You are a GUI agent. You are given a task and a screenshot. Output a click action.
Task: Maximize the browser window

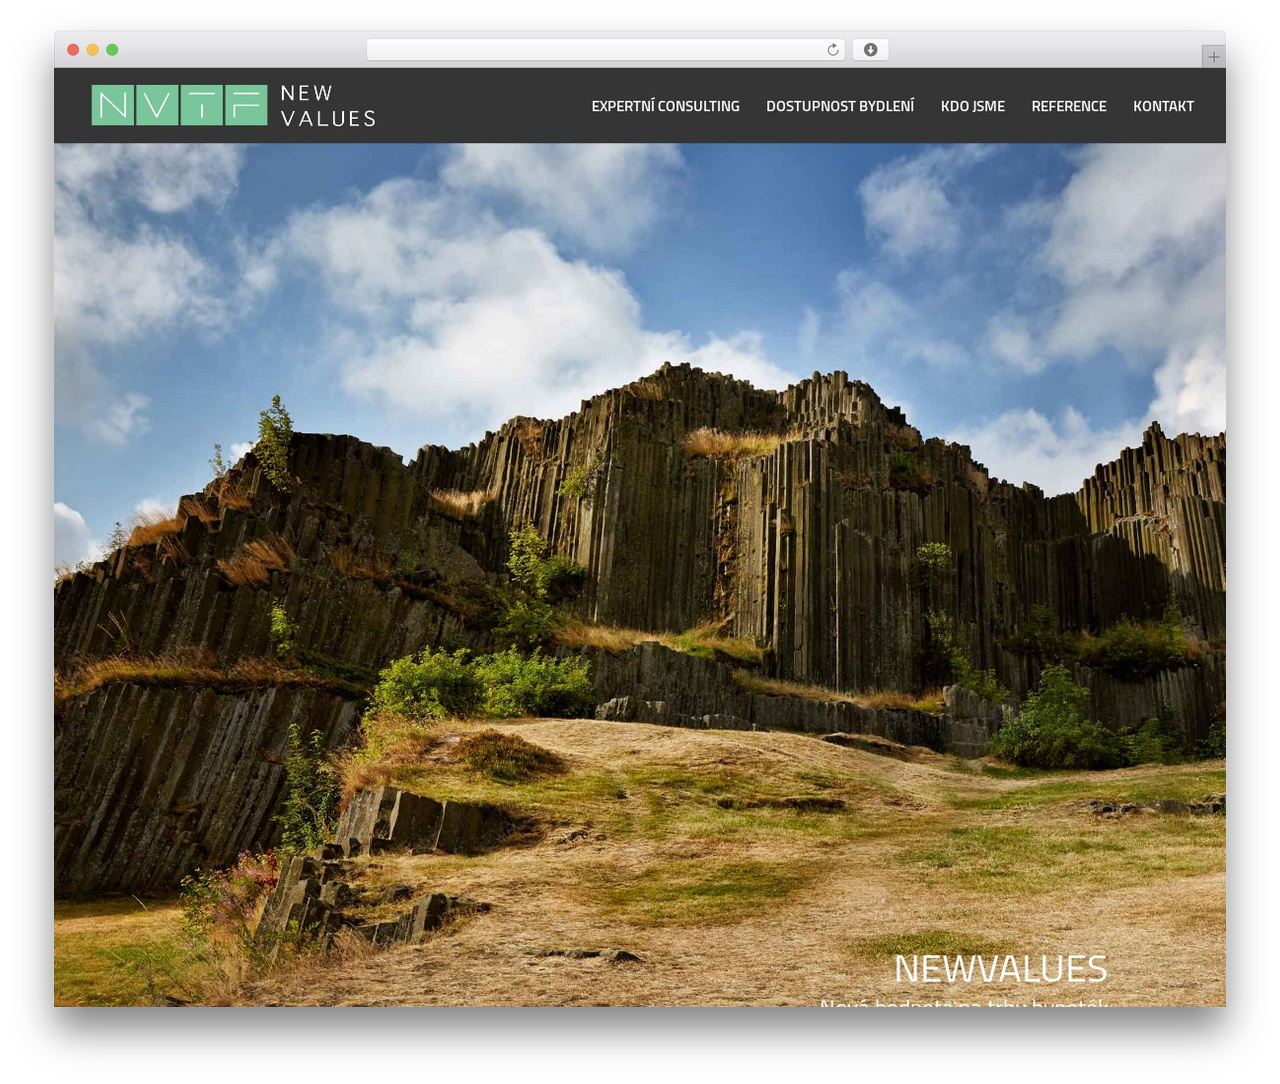112,50
